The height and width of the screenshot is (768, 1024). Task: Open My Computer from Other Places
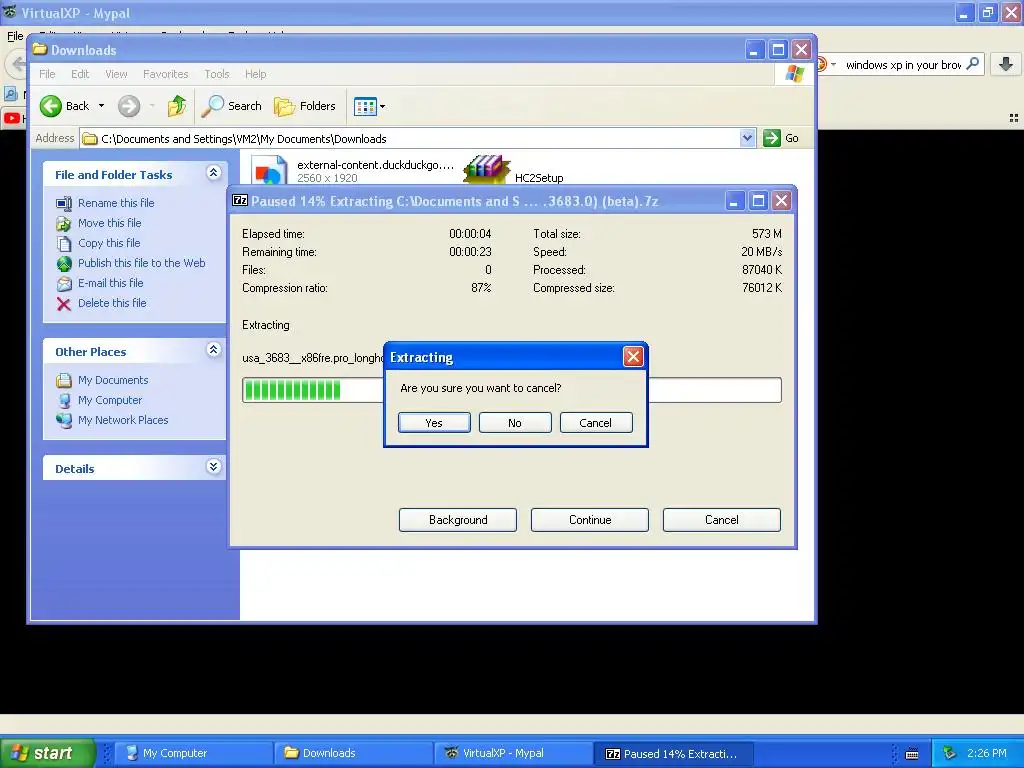click(110, 400)
